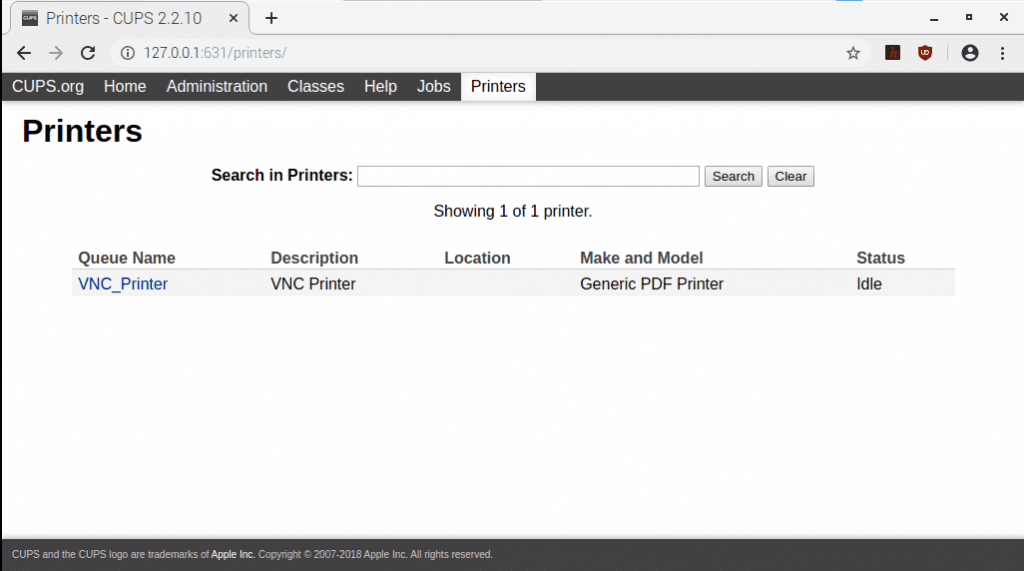Open a new browser tab

coord(271,18)
